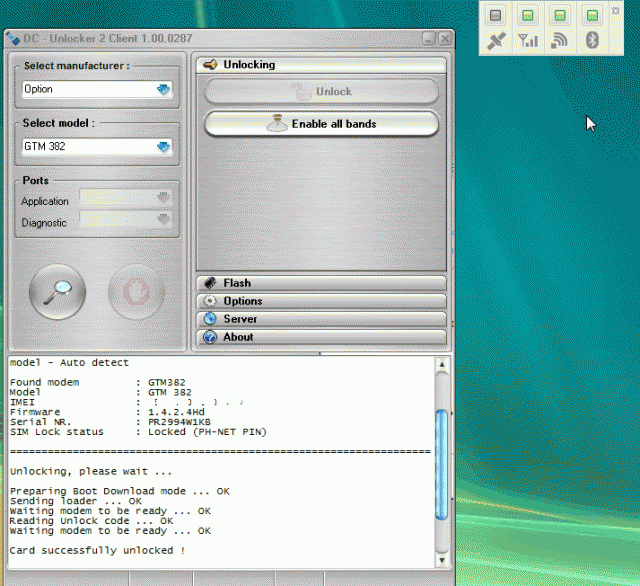Open the model dropdown showing GTM 382

(97, 146)
